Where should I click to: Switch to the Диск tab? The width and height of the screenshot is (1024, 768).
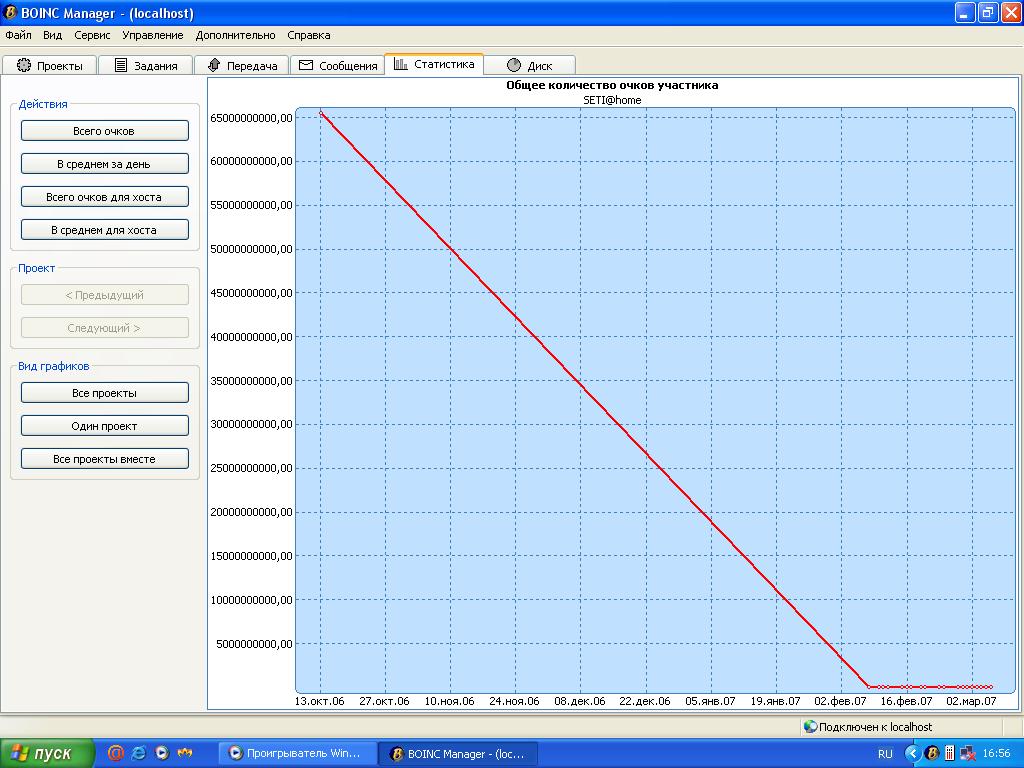click(x=529, y=65)
